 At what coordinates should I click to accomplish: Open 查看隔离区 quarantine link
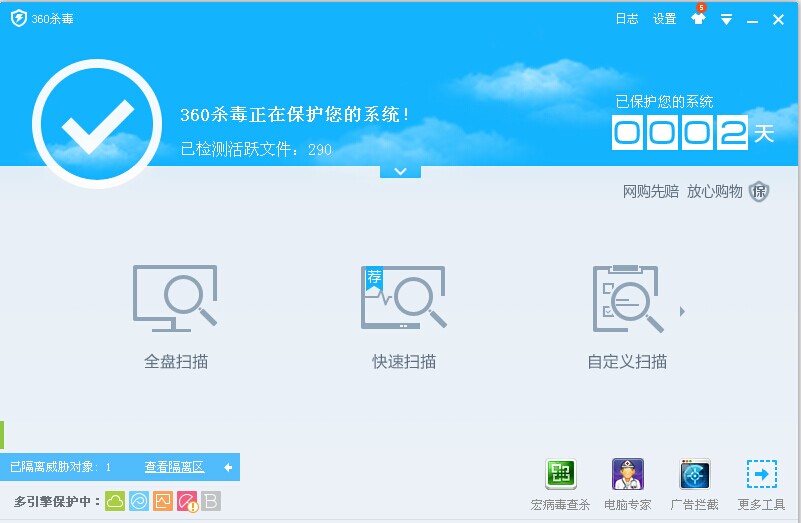(x=174, y=467)
